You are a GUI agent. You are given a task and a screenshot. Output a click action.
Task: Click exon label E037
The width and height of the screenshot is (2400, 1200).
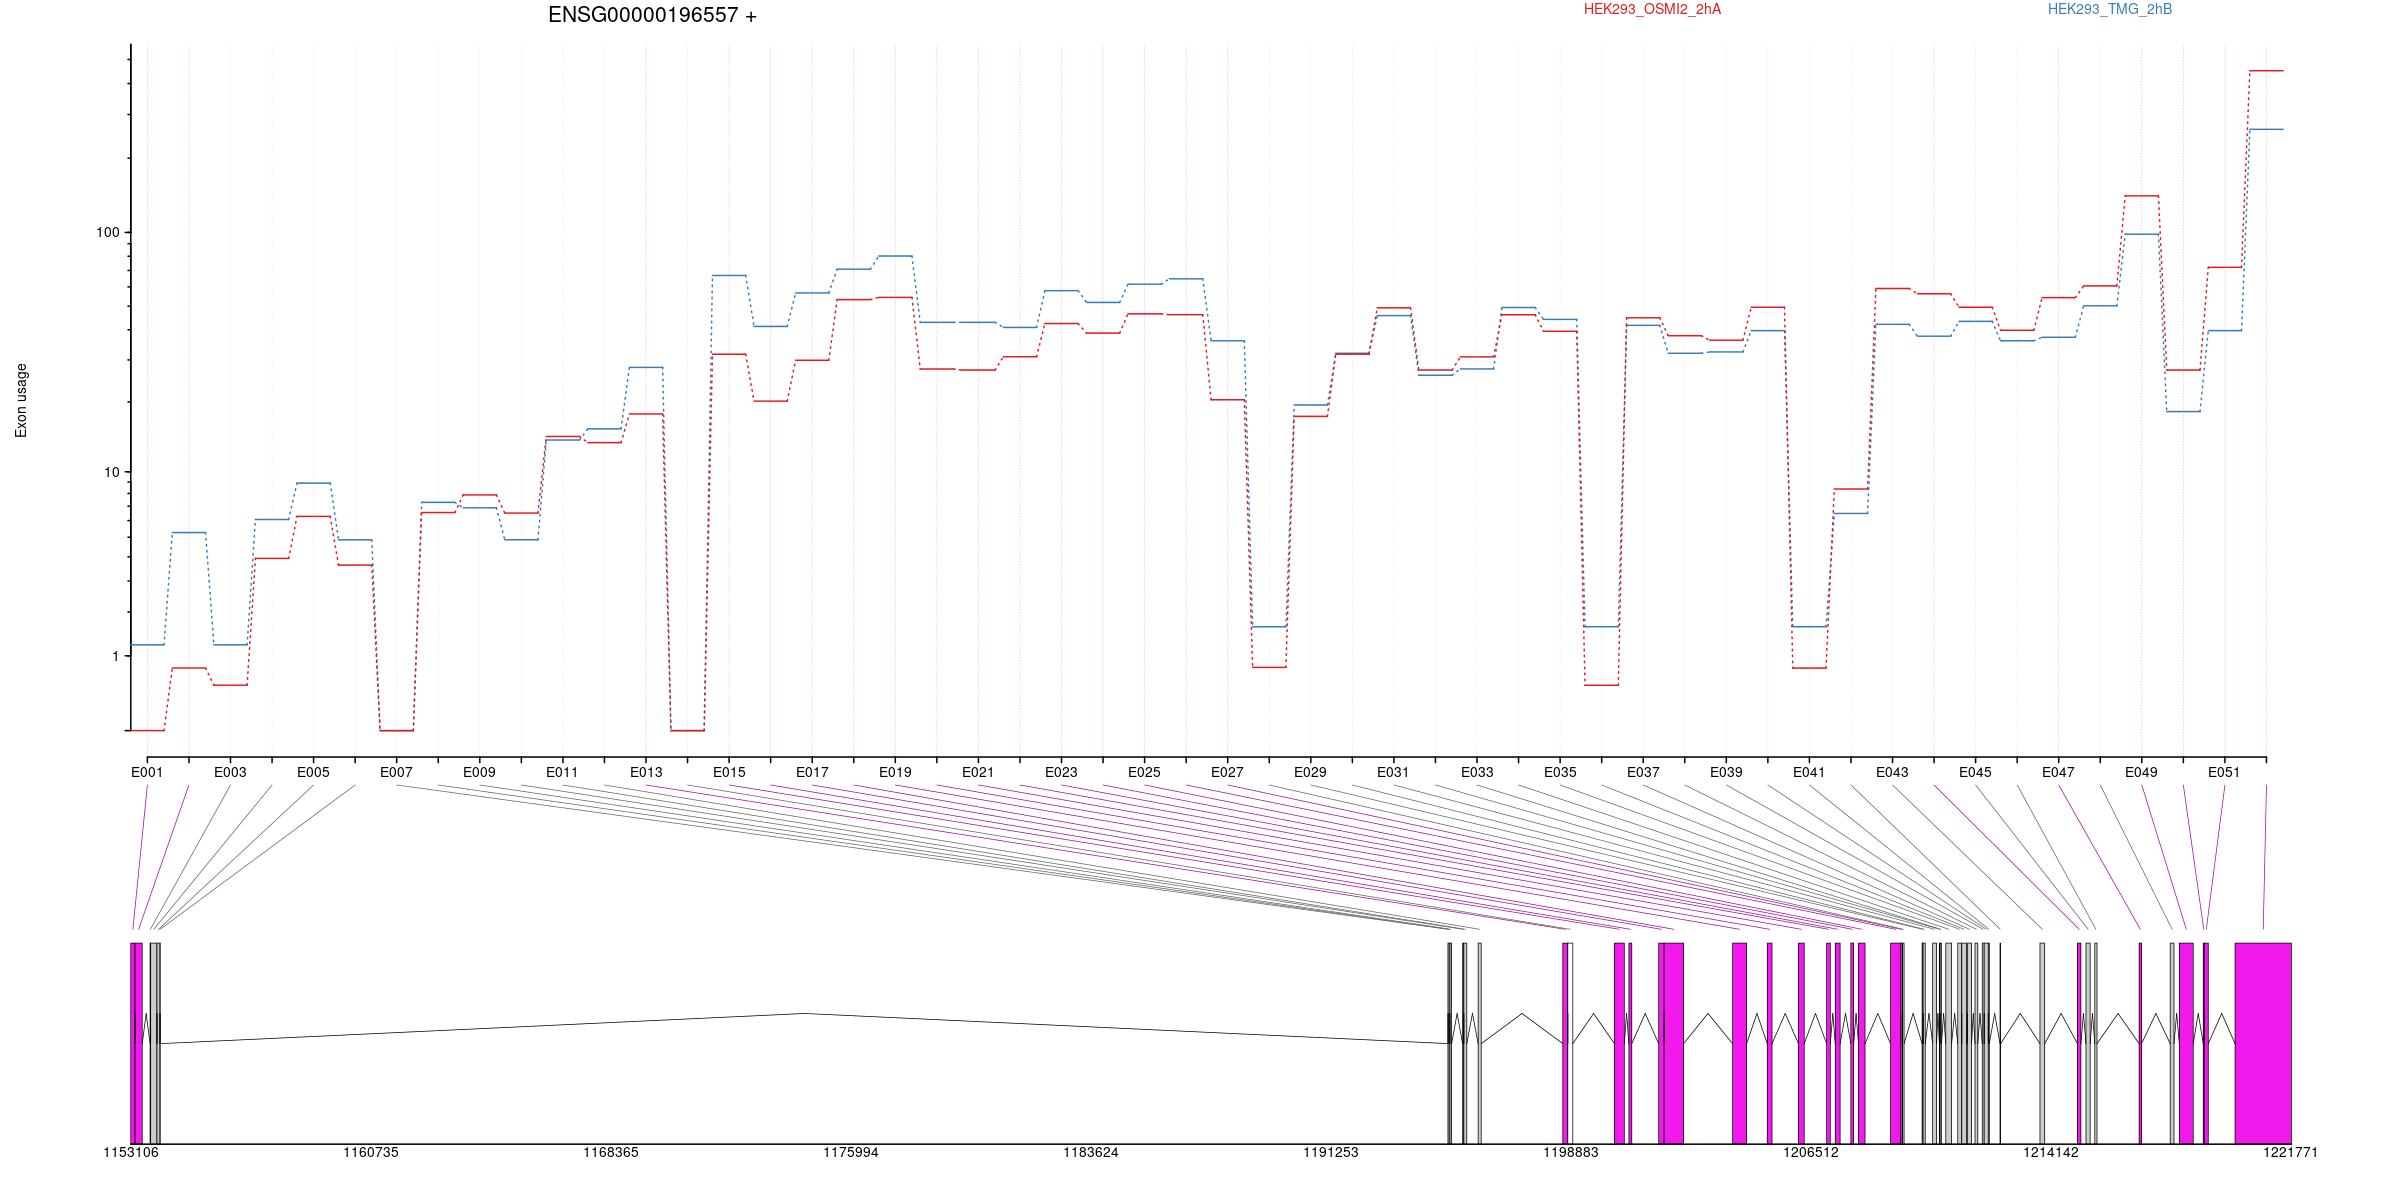click(1643, 772)
